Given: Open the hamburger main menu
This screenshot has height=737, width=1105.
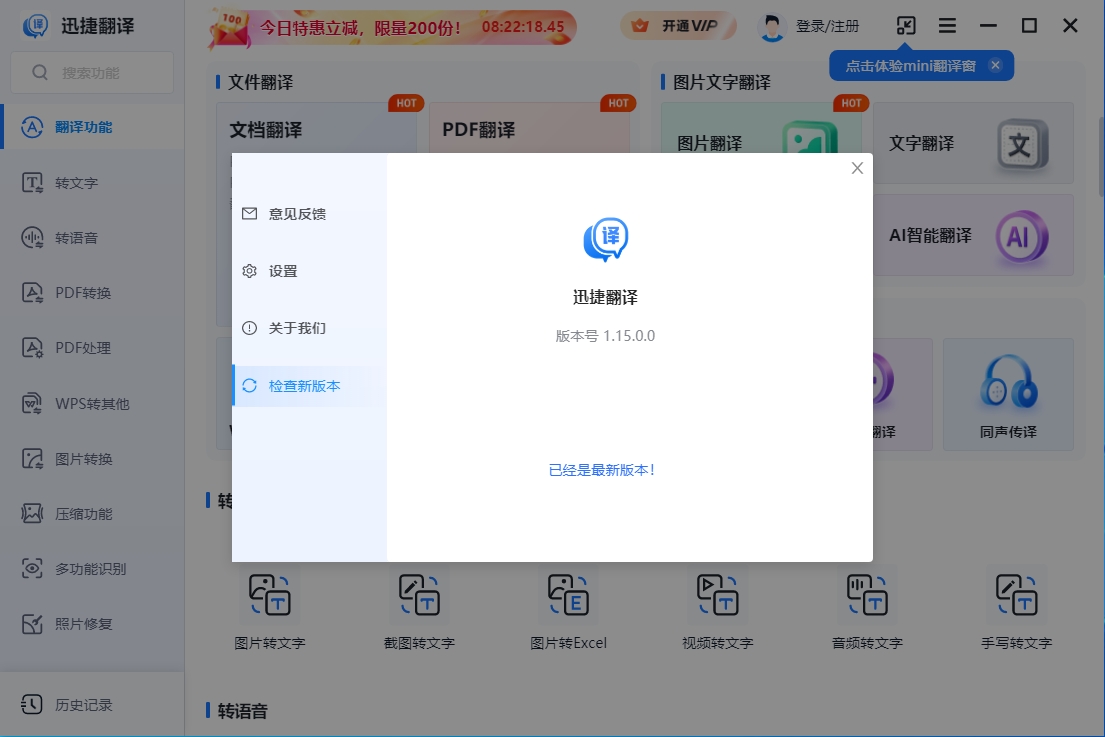Looking at the screenshot, I should pos(947,26).
